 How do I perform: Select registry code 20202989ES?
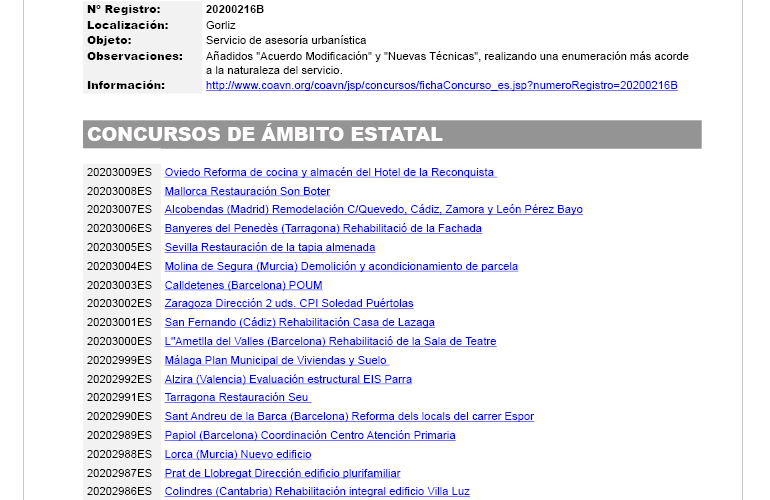119,436
